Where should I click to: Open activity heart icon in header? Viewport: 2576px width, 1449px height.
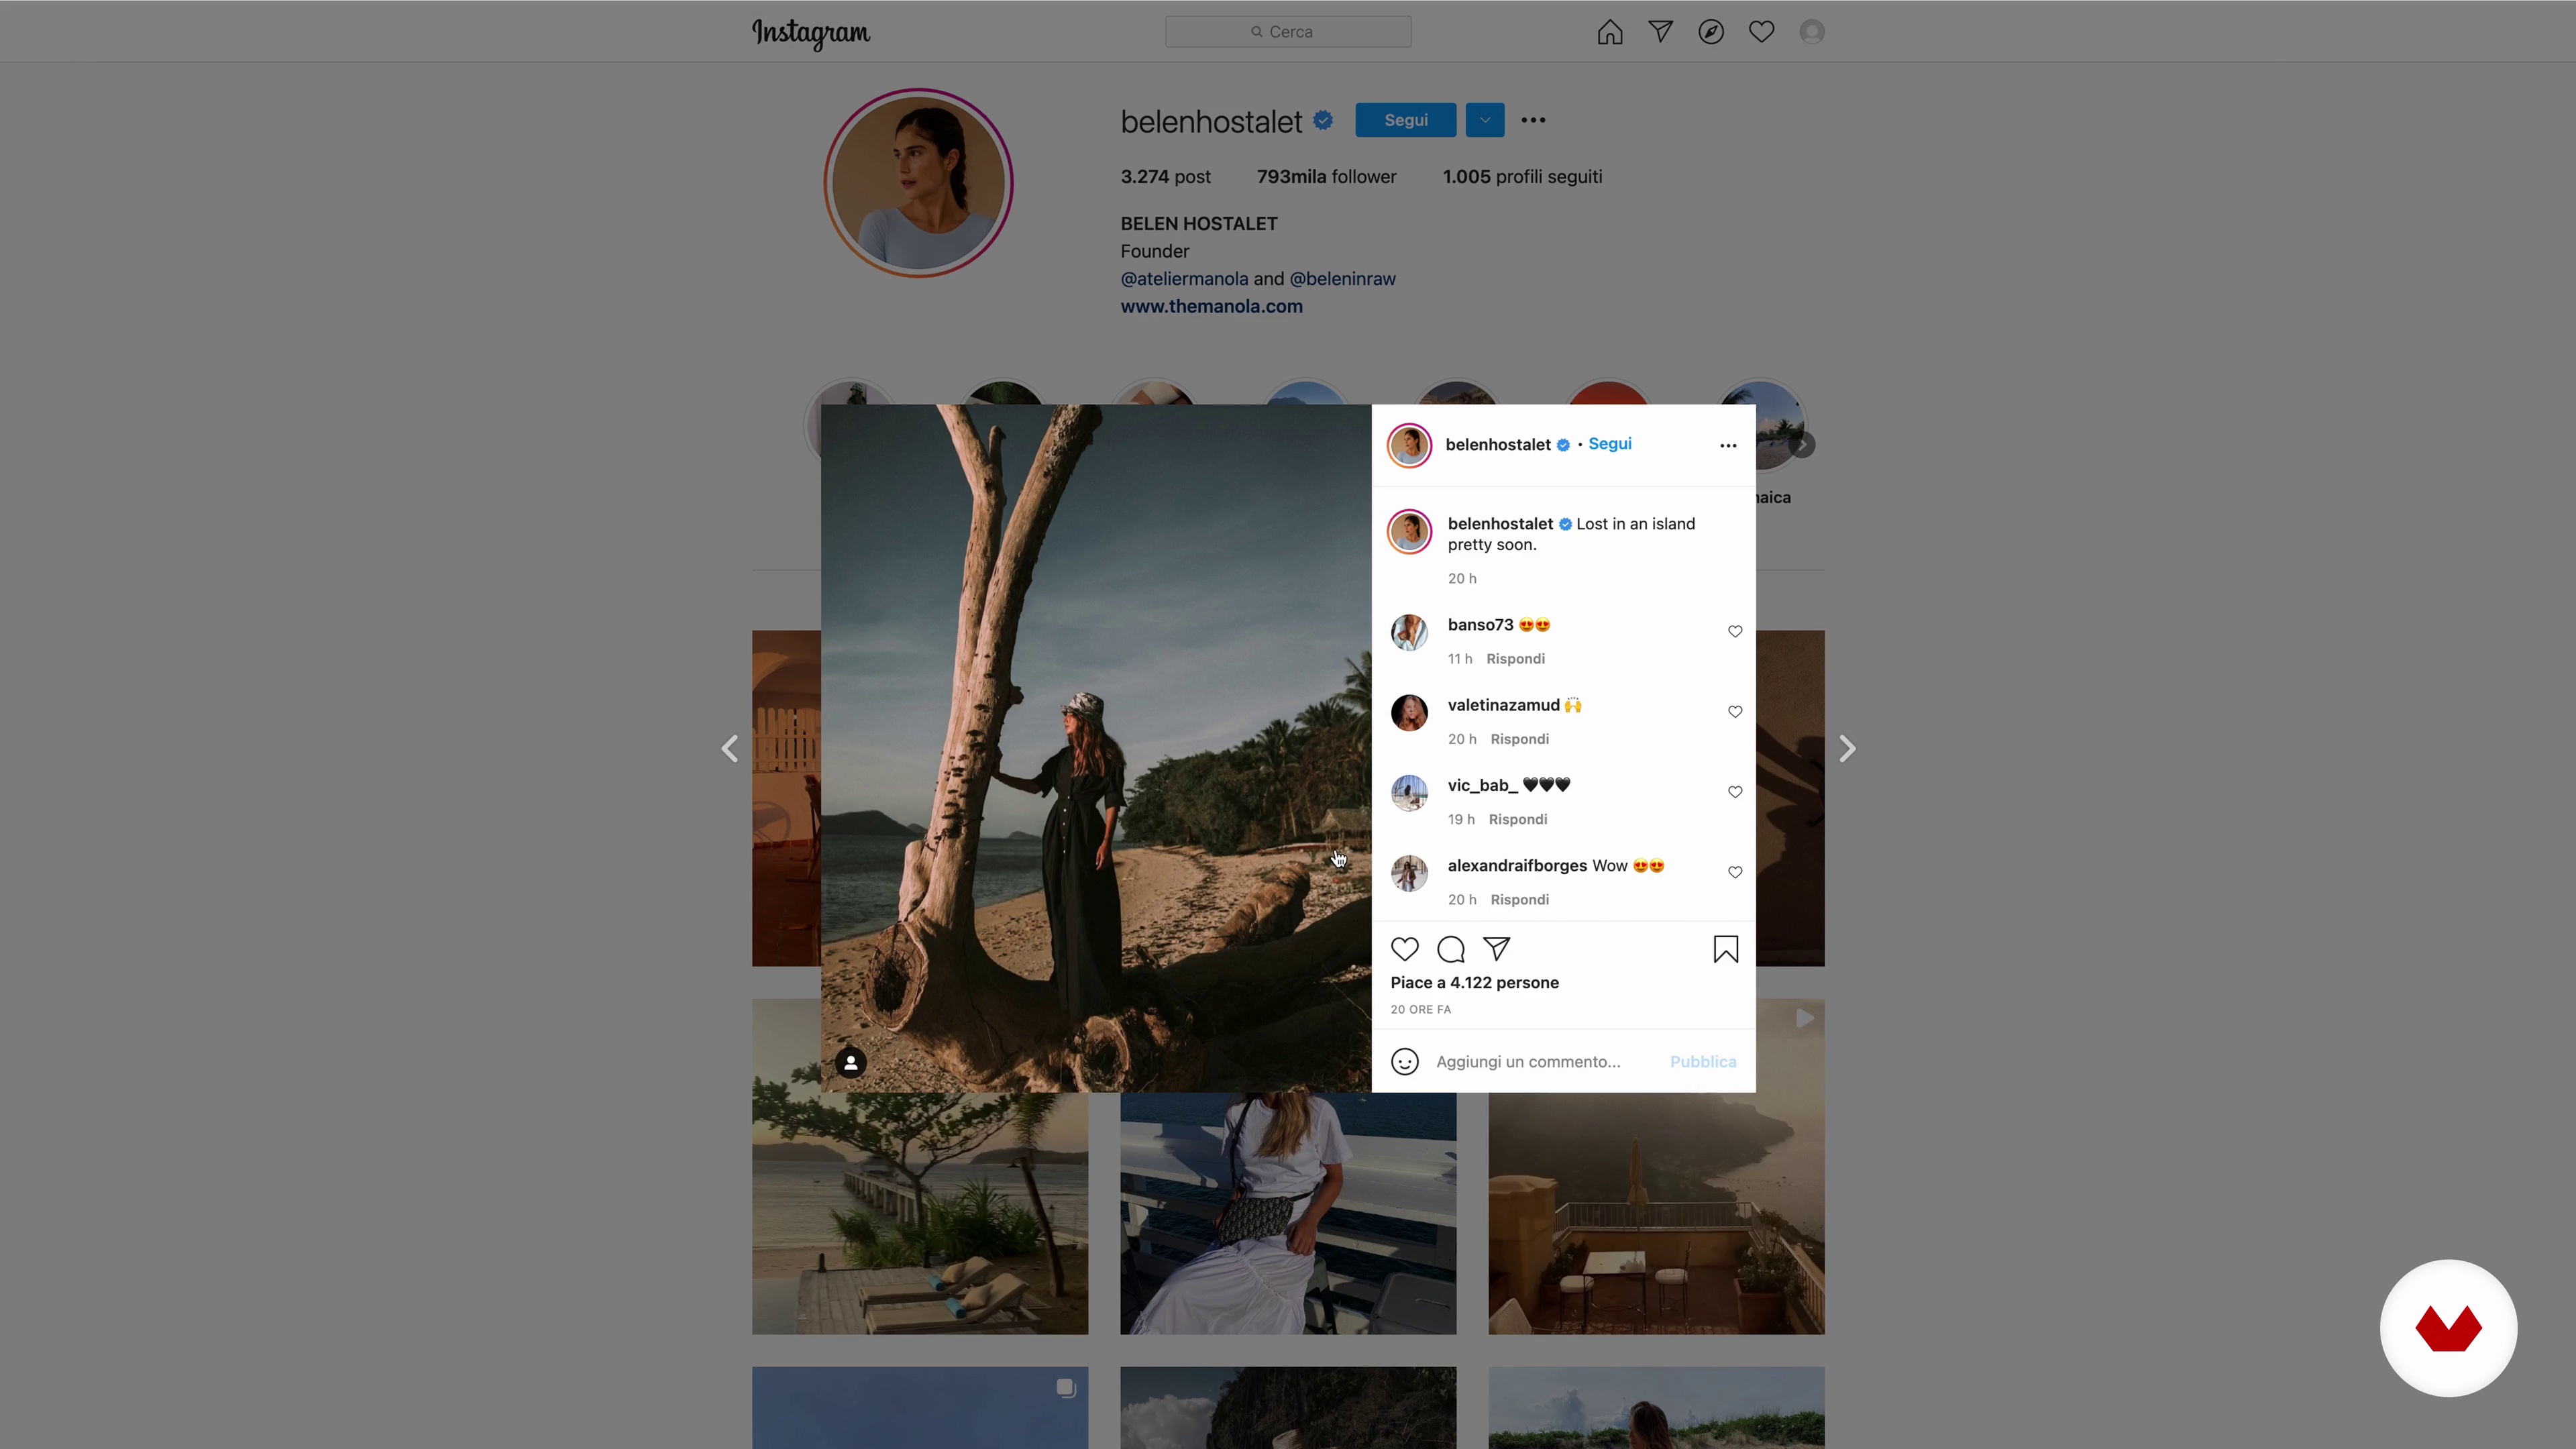pyautogui.click(x=1761, y=32)
